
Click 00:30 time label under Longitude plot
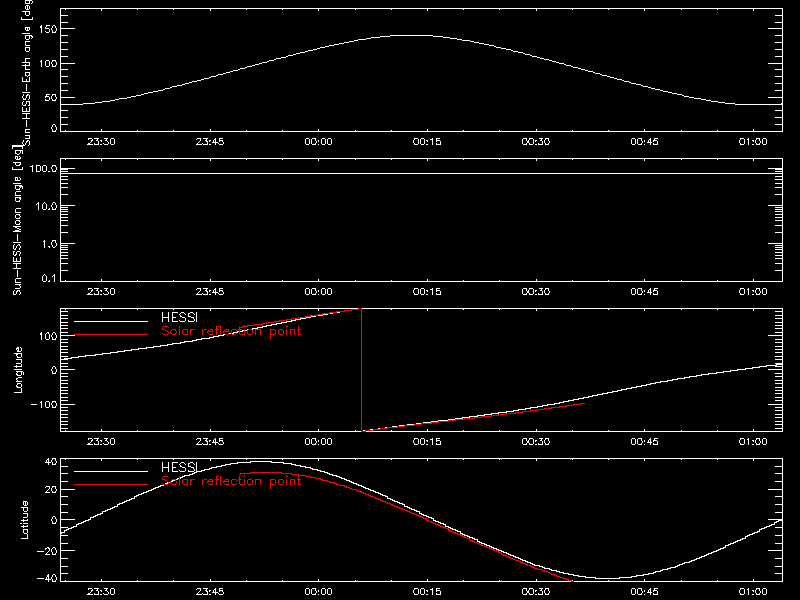coord(536,442)
